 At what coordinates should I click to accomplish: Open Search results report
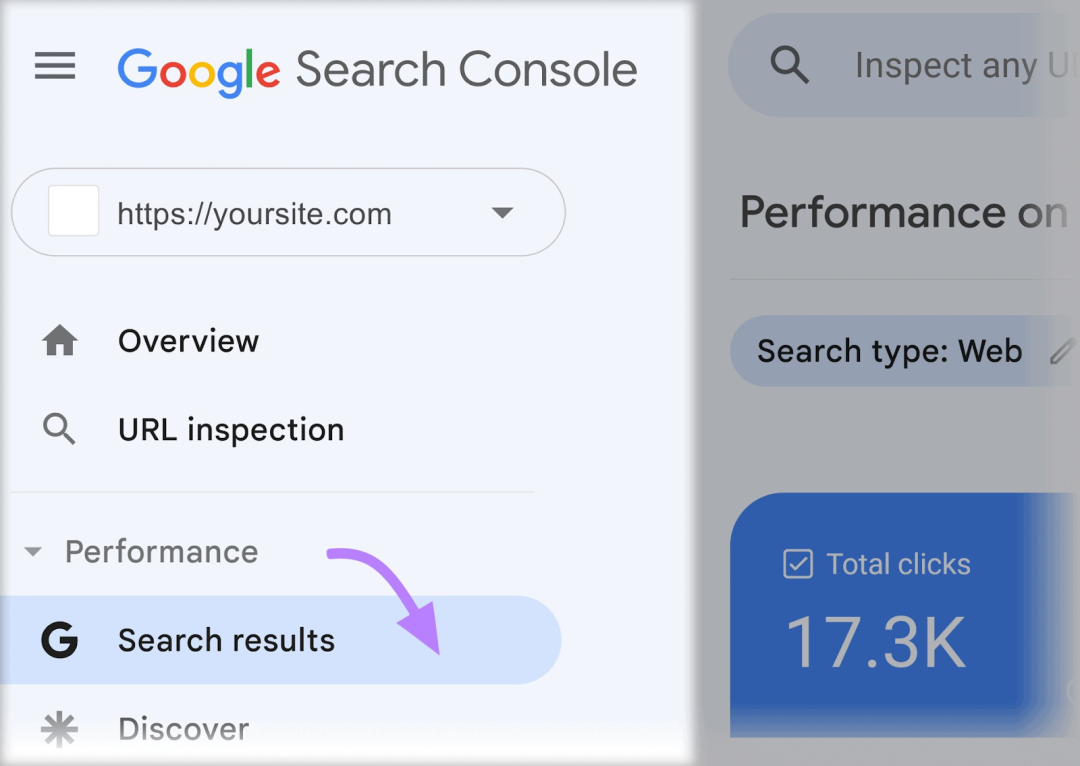(280, 640)
